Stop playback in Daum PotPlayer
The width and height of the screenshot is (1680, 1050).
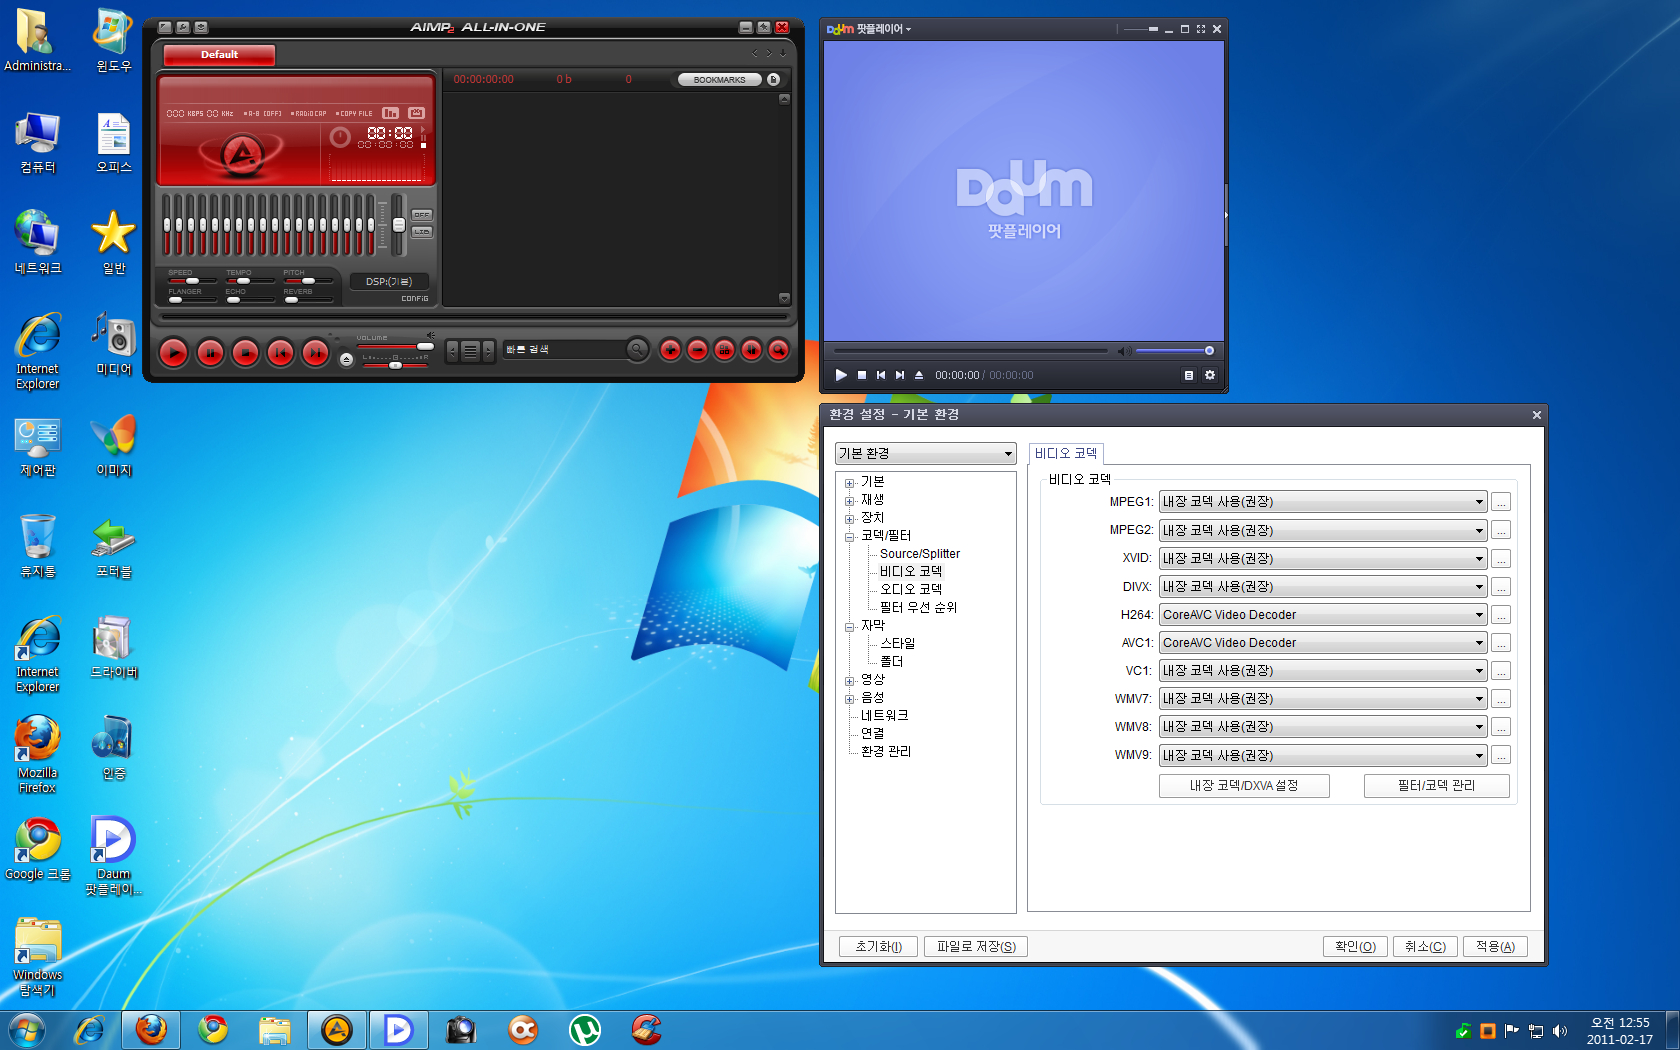coord(862,375)
